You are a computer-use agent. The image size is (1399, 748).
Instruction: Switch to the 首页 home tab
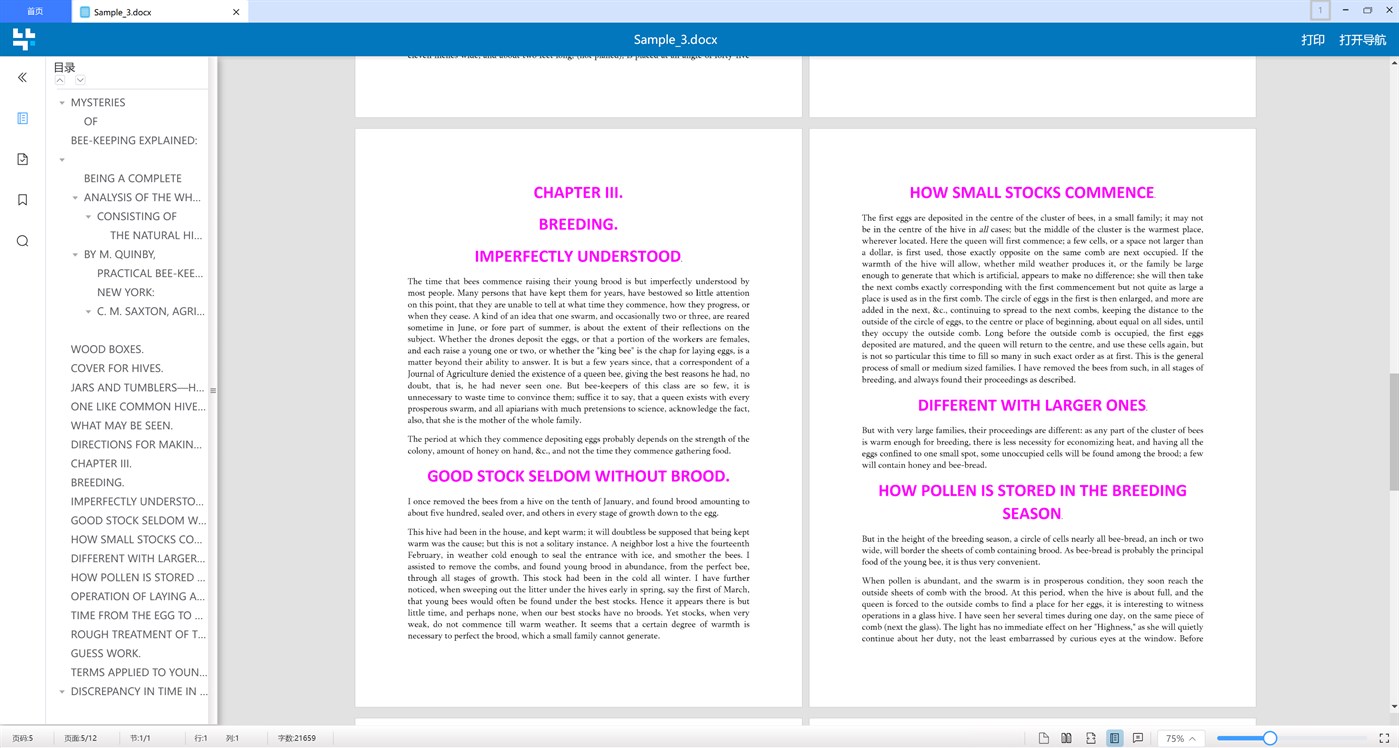(x=35, y=11)
